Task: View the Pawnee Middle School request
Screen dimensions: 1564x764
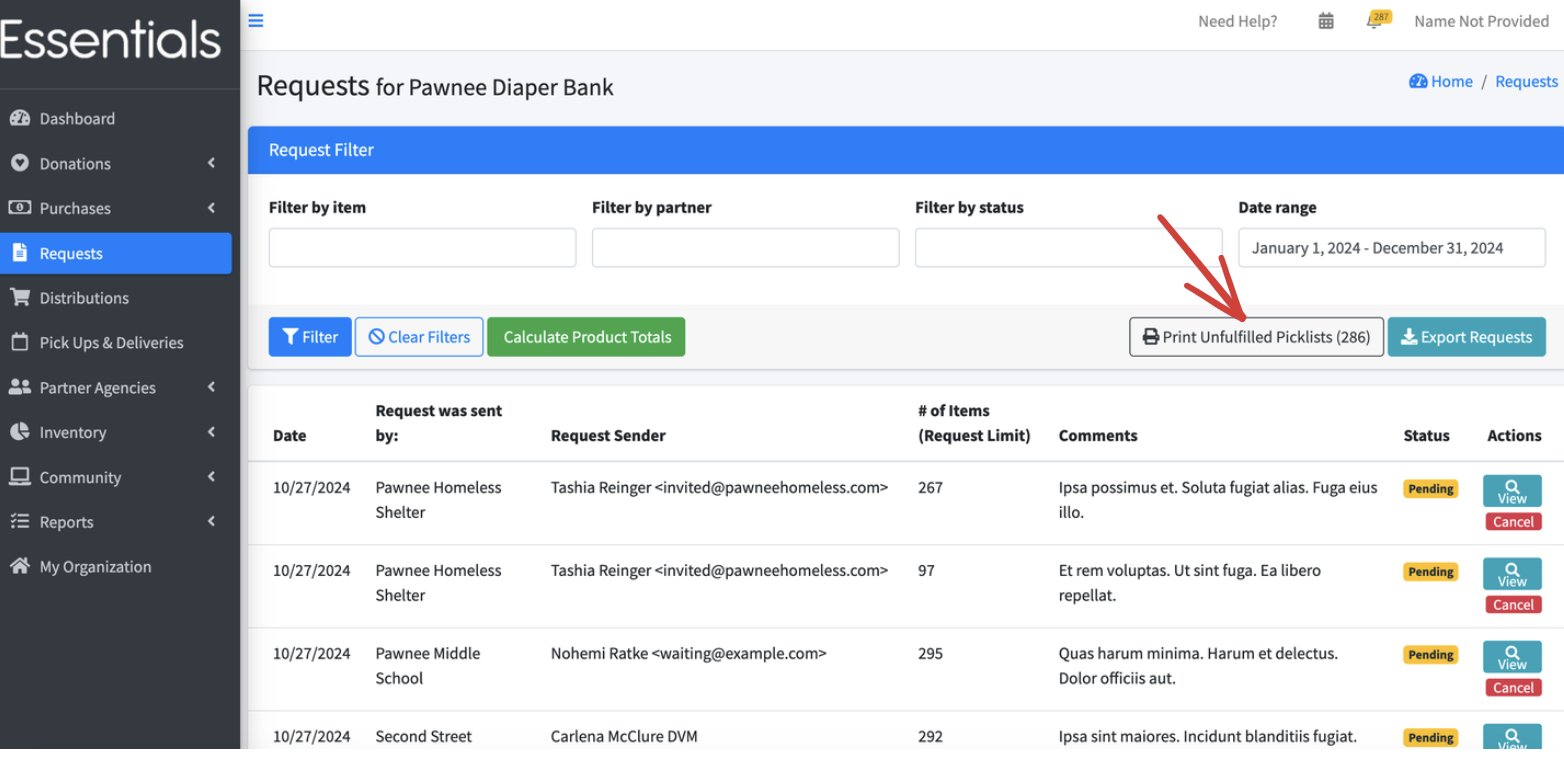Action: [1512, 657]
